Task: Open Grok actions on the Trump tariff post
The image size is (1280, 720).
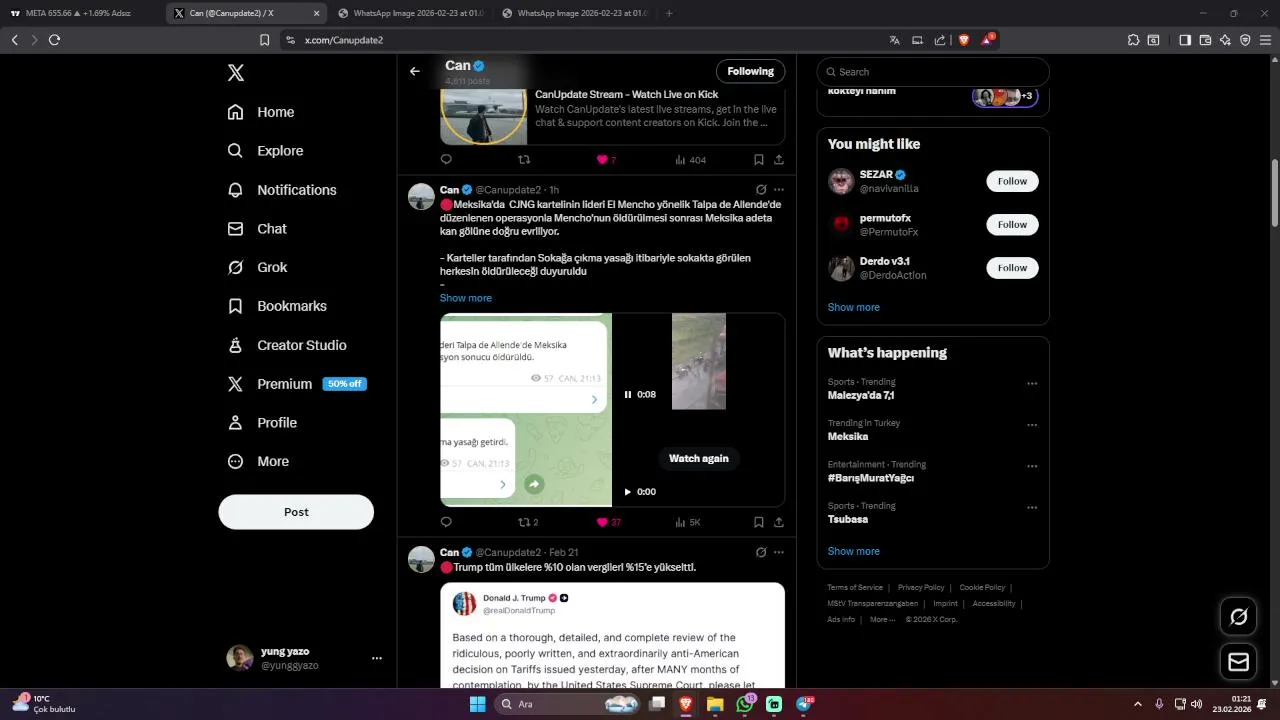Action: (x=761, y=552)
